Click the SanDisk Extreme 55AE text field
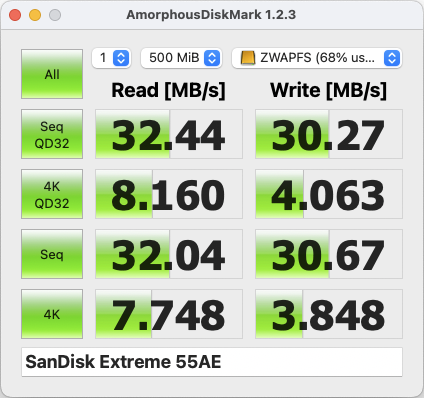424x398 pixels. click(x=212, y=362)
